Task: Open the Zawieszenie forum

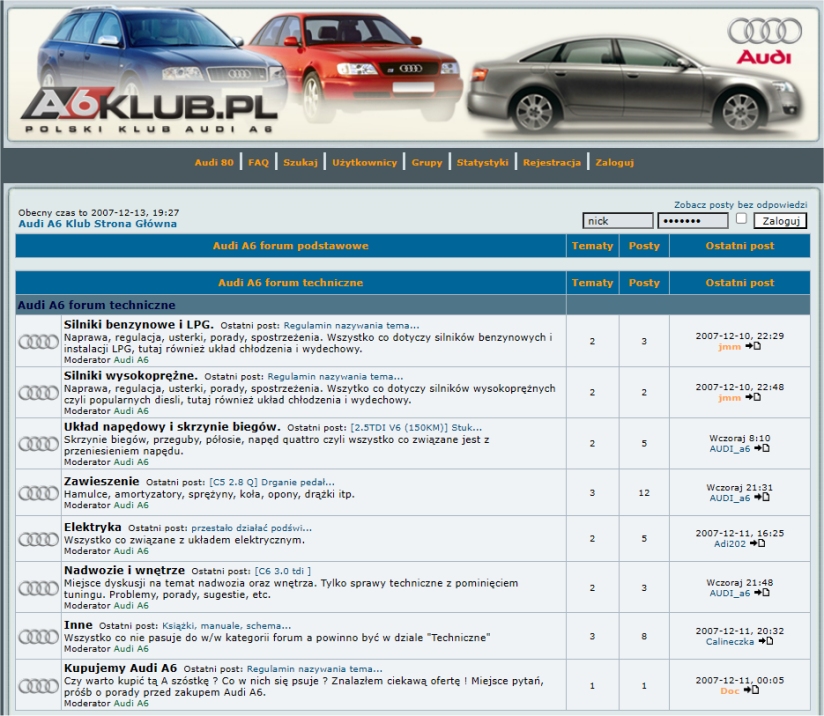Action: point(101,481)
